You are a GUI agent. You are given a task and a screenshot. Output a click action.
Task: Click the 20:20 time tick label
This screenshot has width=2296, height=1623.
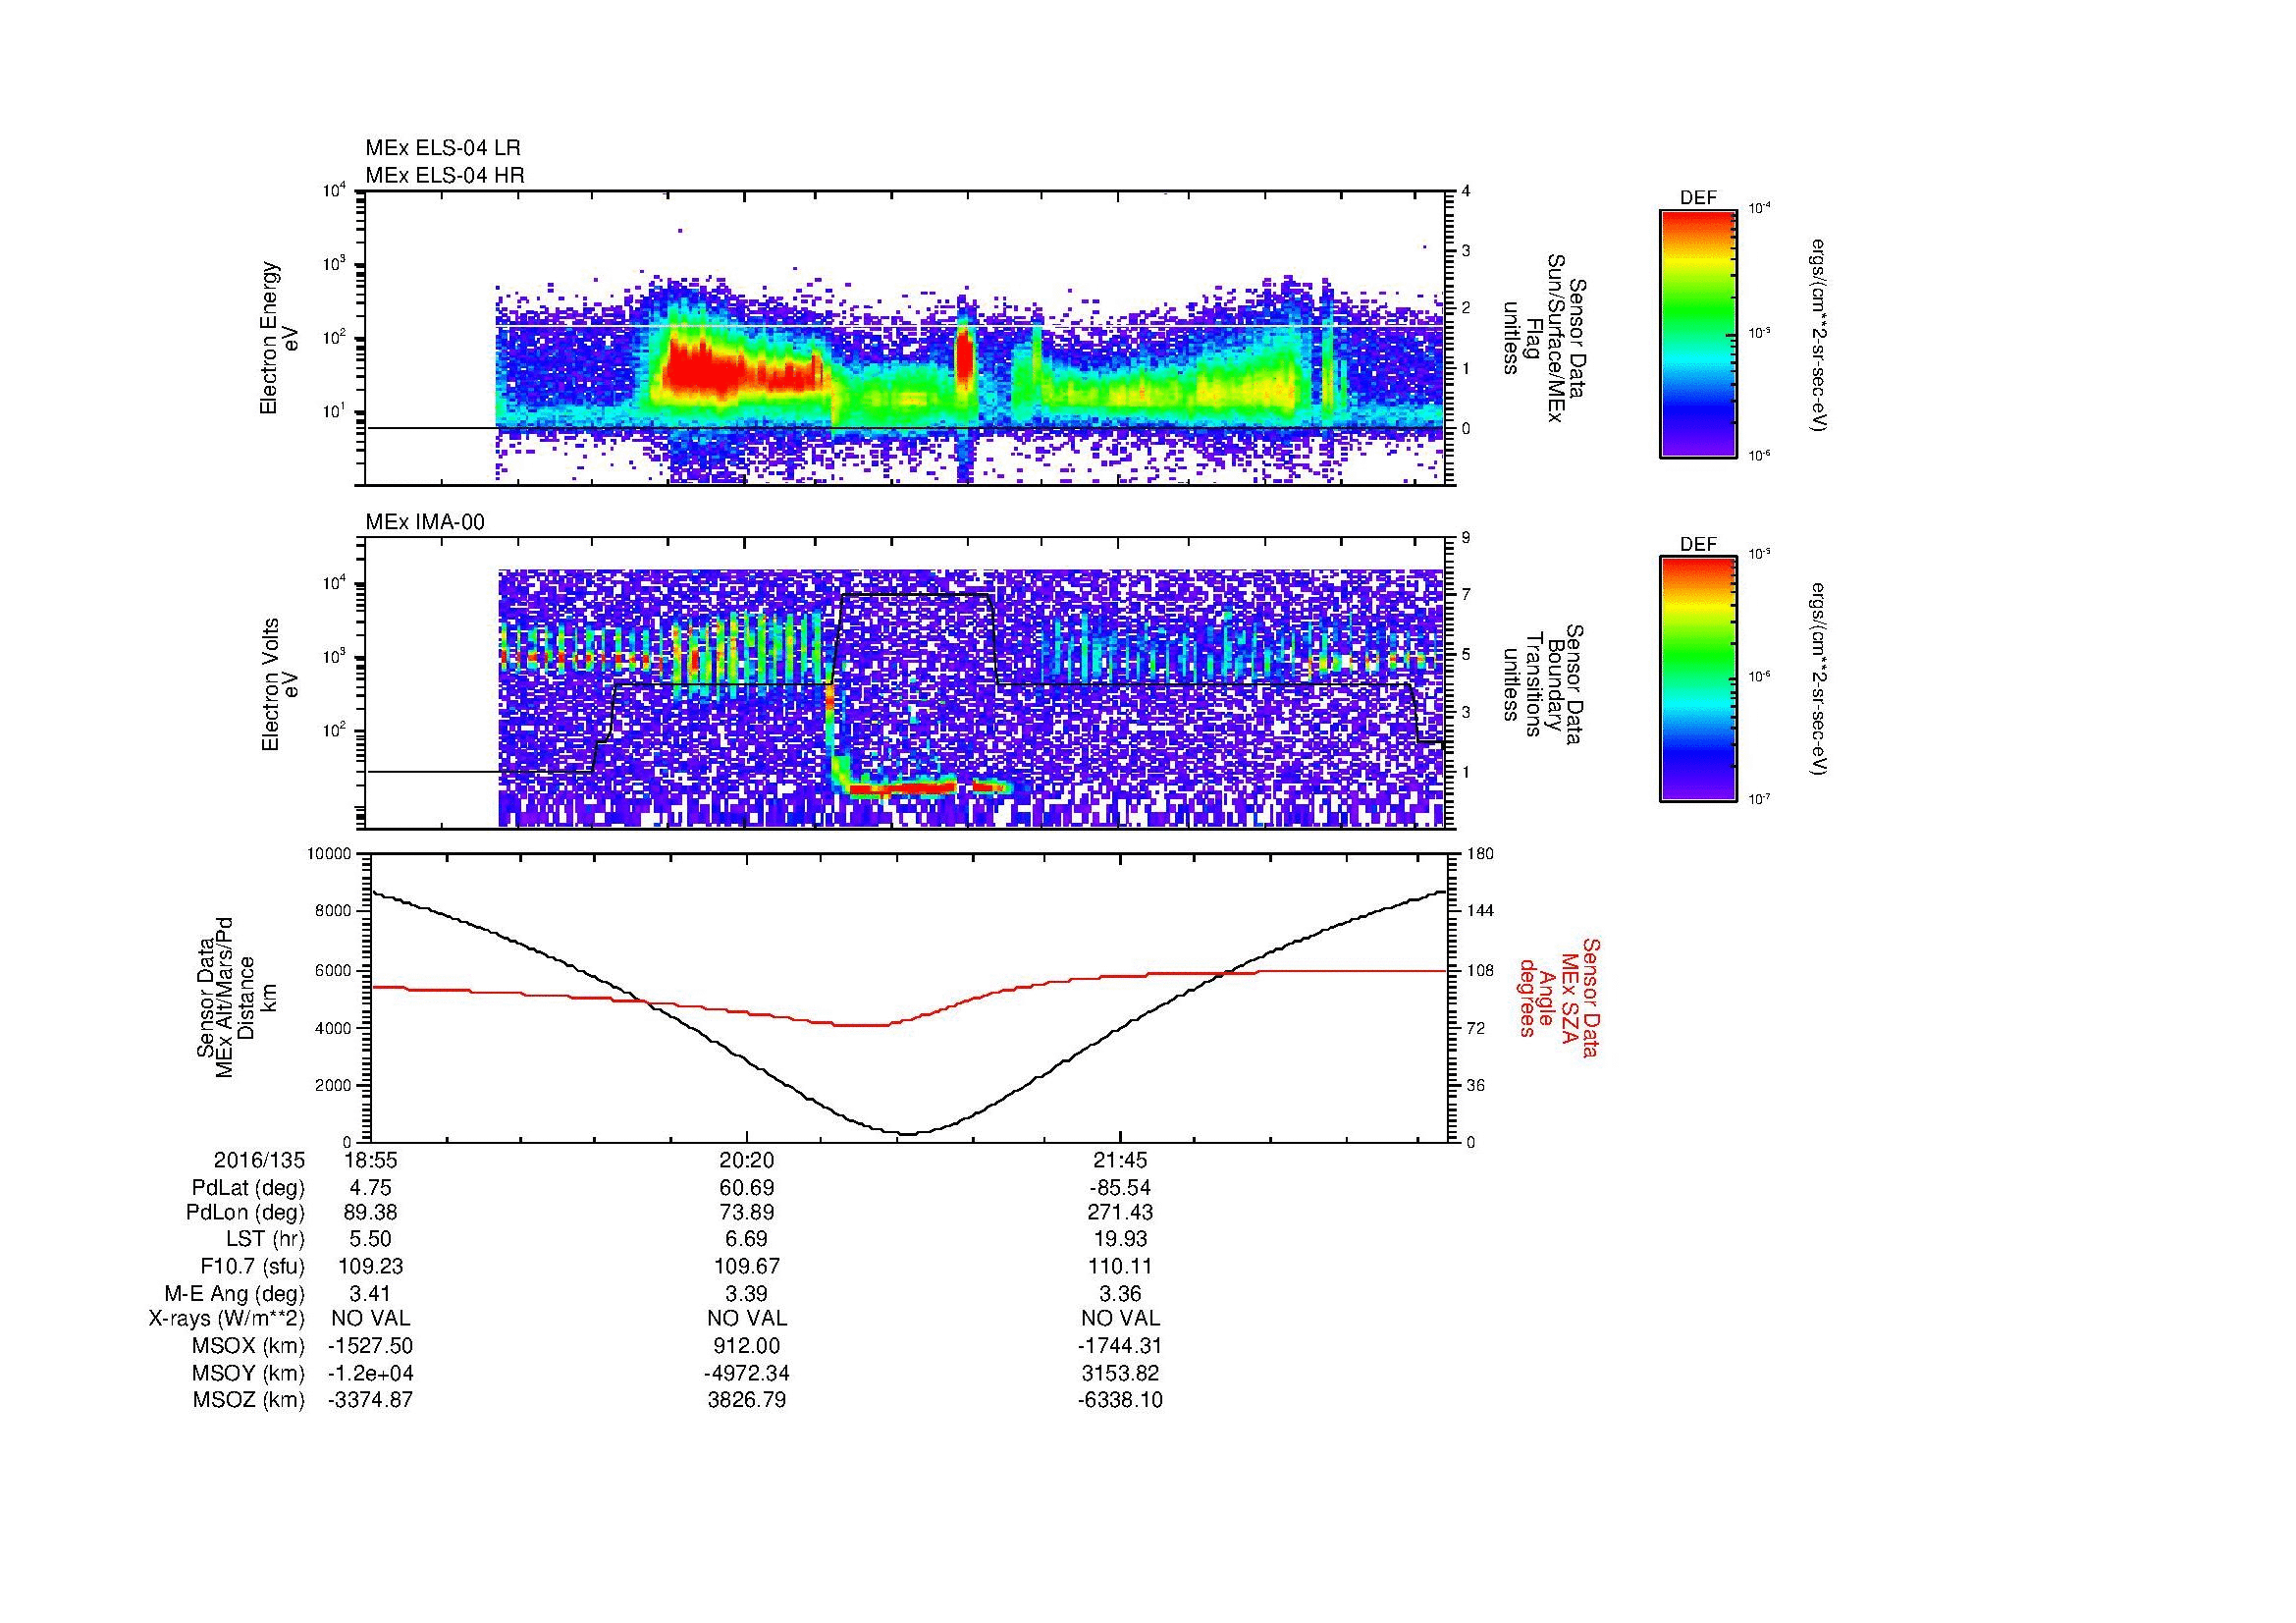pyautogui.click(x=746, y=1161)
